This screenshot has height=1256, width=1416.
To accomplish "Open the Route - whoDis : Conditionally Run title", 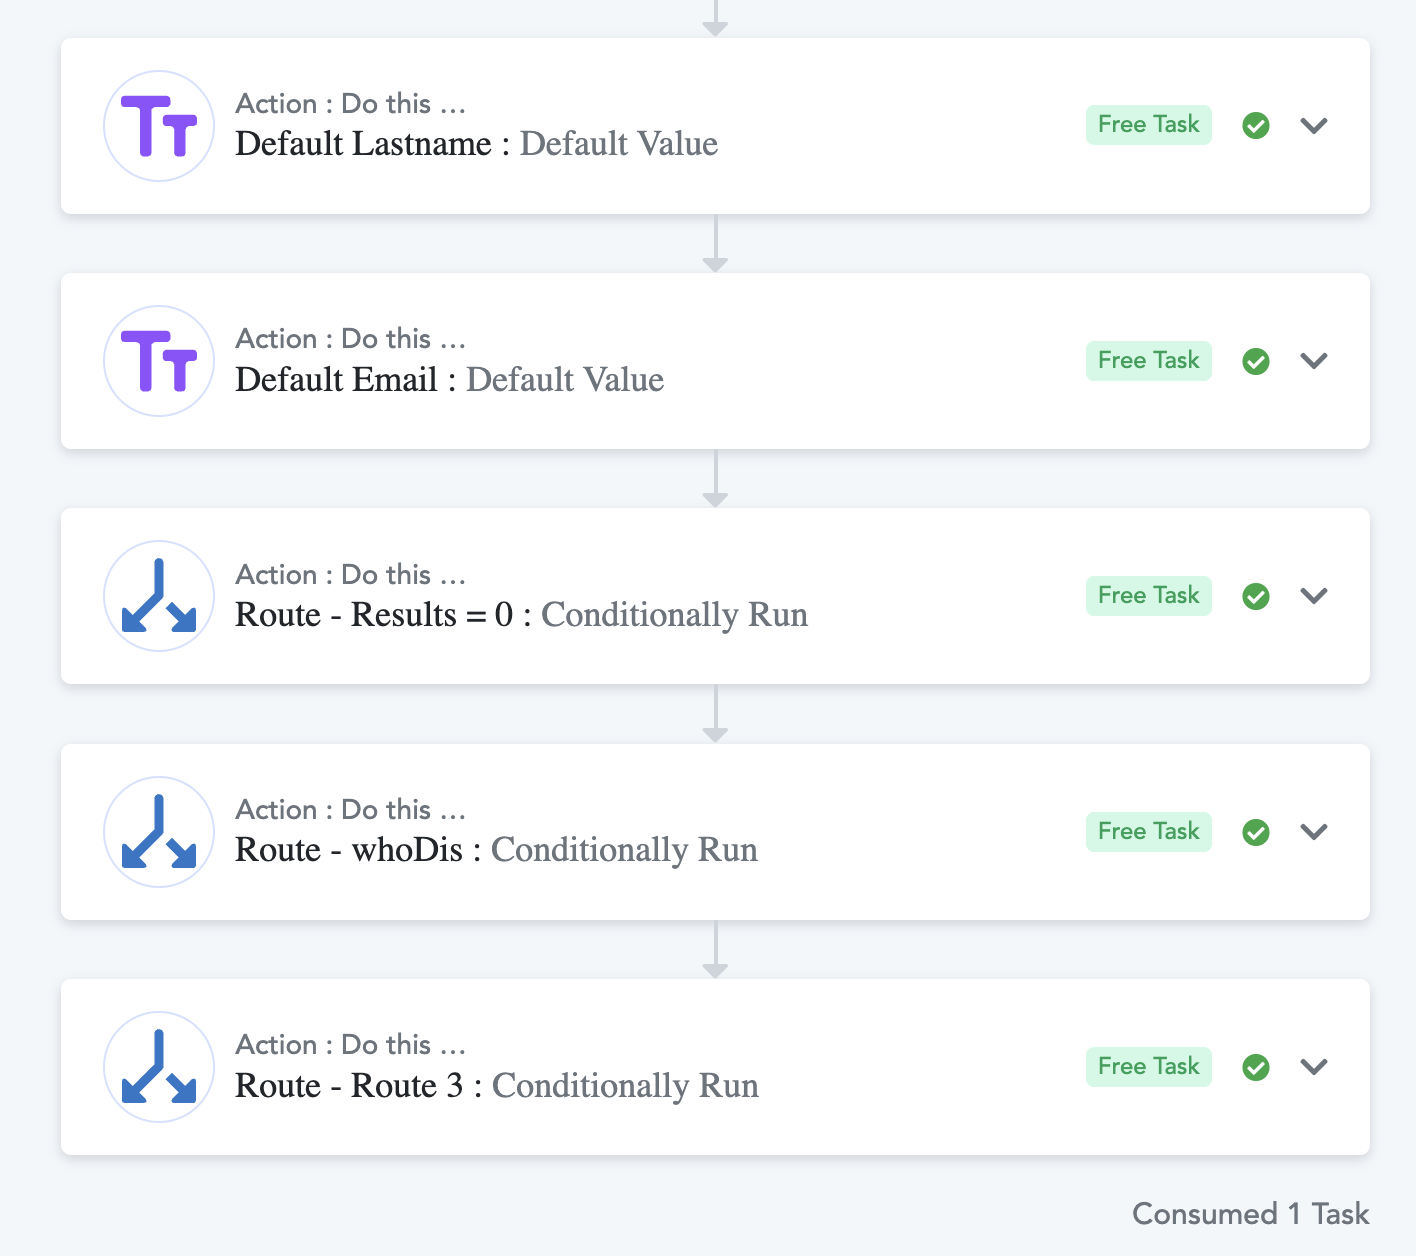I will tap(497, 850).
